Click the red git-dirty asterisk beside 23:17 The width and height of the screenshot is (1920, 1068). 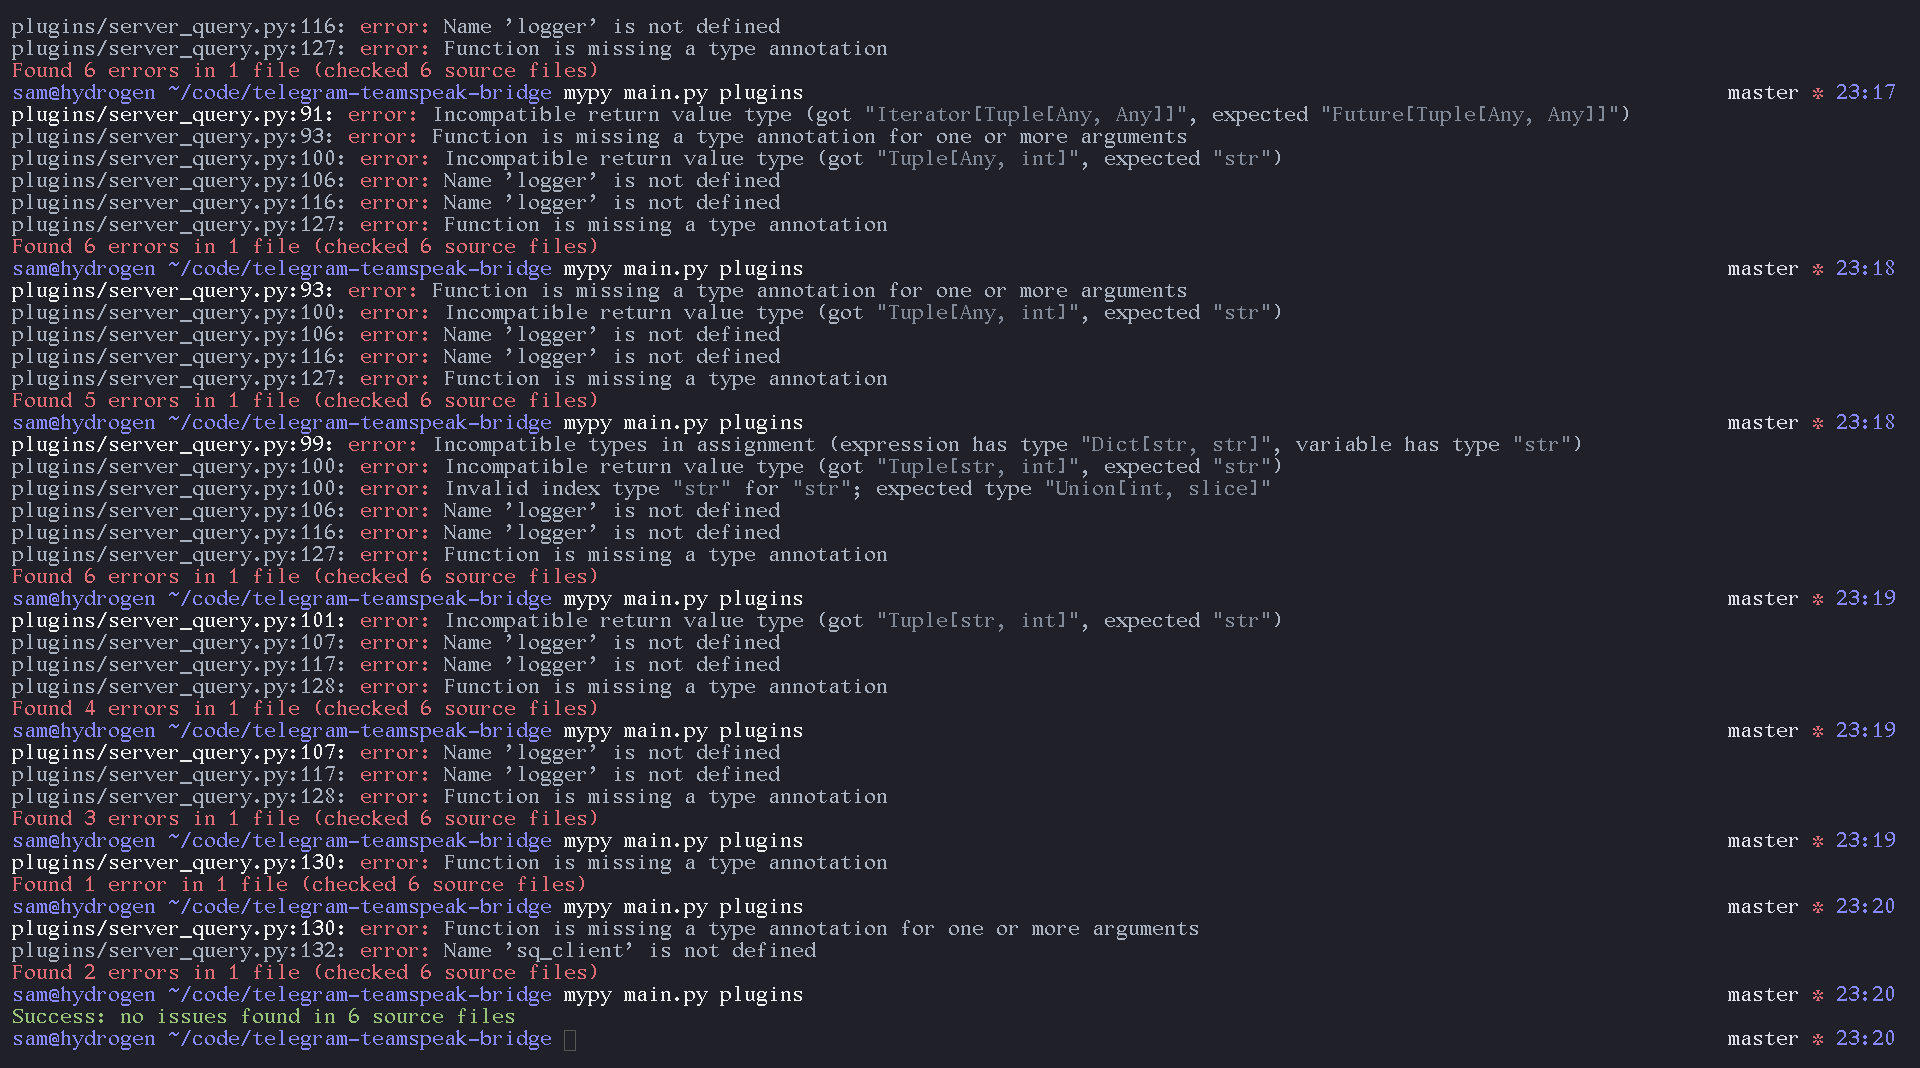(x=1817, y=93)
